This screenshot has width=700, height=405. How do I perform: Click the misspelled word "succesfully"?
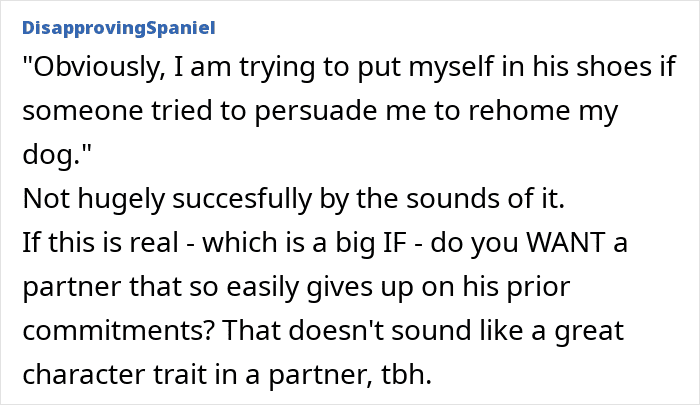point(242,198)
